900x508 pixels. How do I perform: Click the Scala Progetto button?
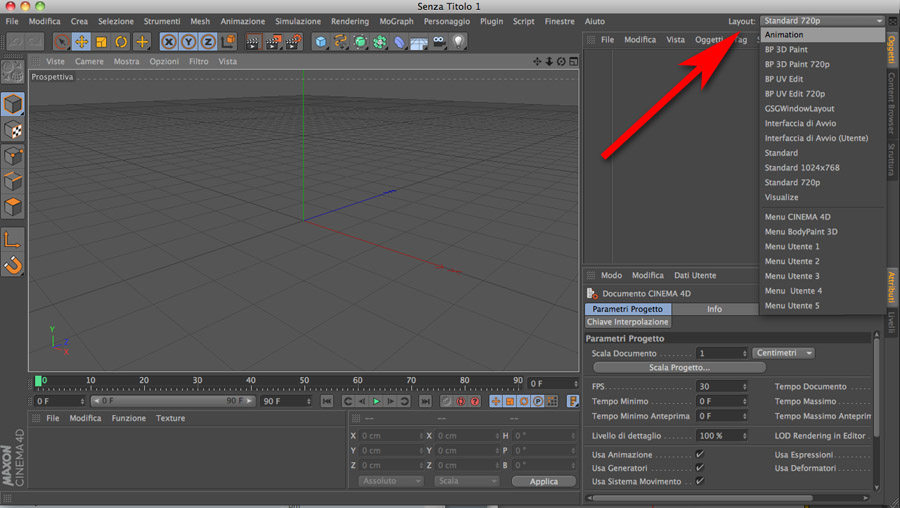pyautogui.click(x=680, y=367)
